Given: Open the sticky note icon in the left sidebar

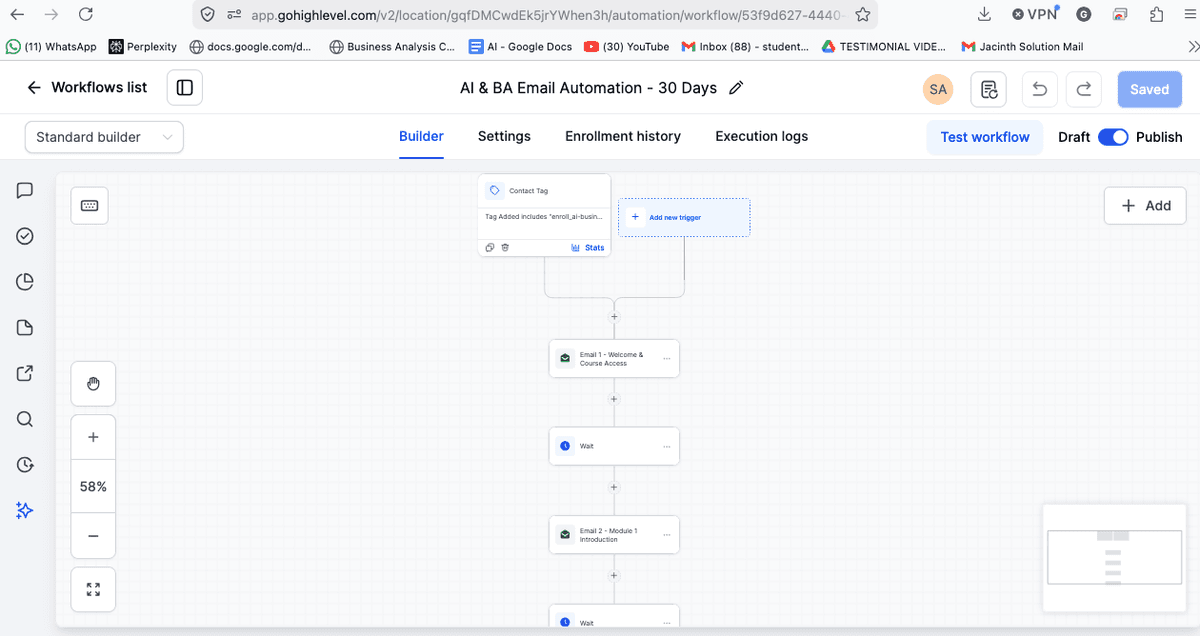Looking at the screenshot, I should point(25,328).
